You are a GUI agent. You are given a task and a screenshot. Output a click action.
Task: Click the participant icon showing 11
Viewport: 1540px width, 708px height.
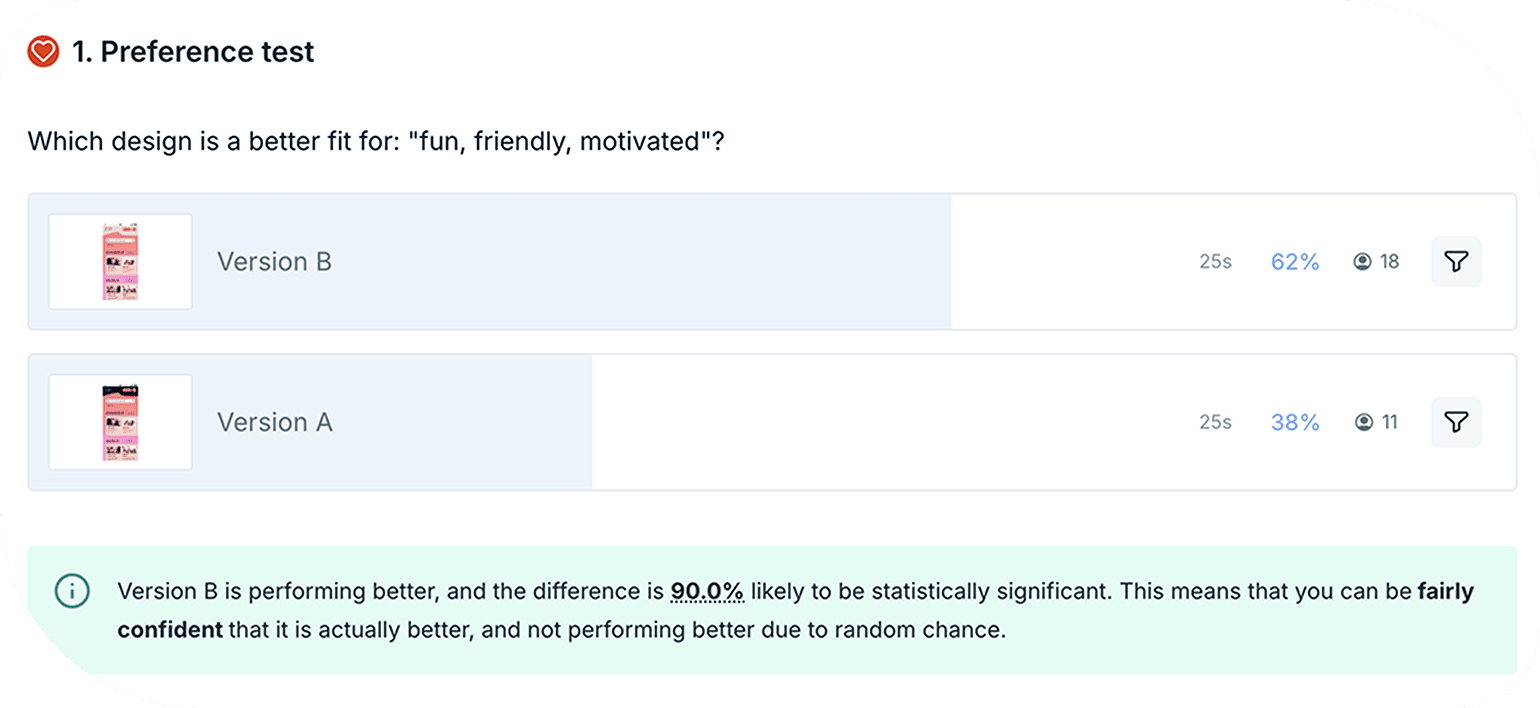1363,422
